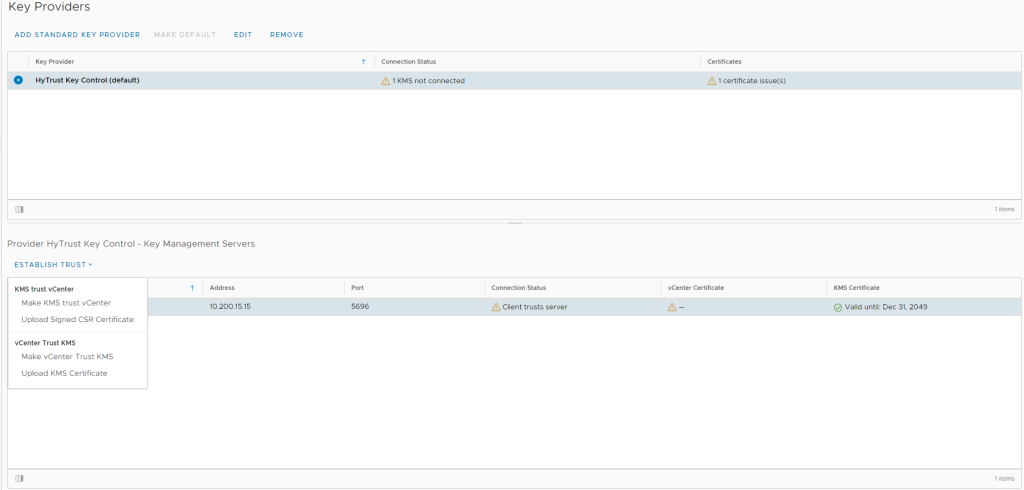1024x490 pixels.
Task: Select Make vCenter Trust KMS option
Action: coord(67,357)
